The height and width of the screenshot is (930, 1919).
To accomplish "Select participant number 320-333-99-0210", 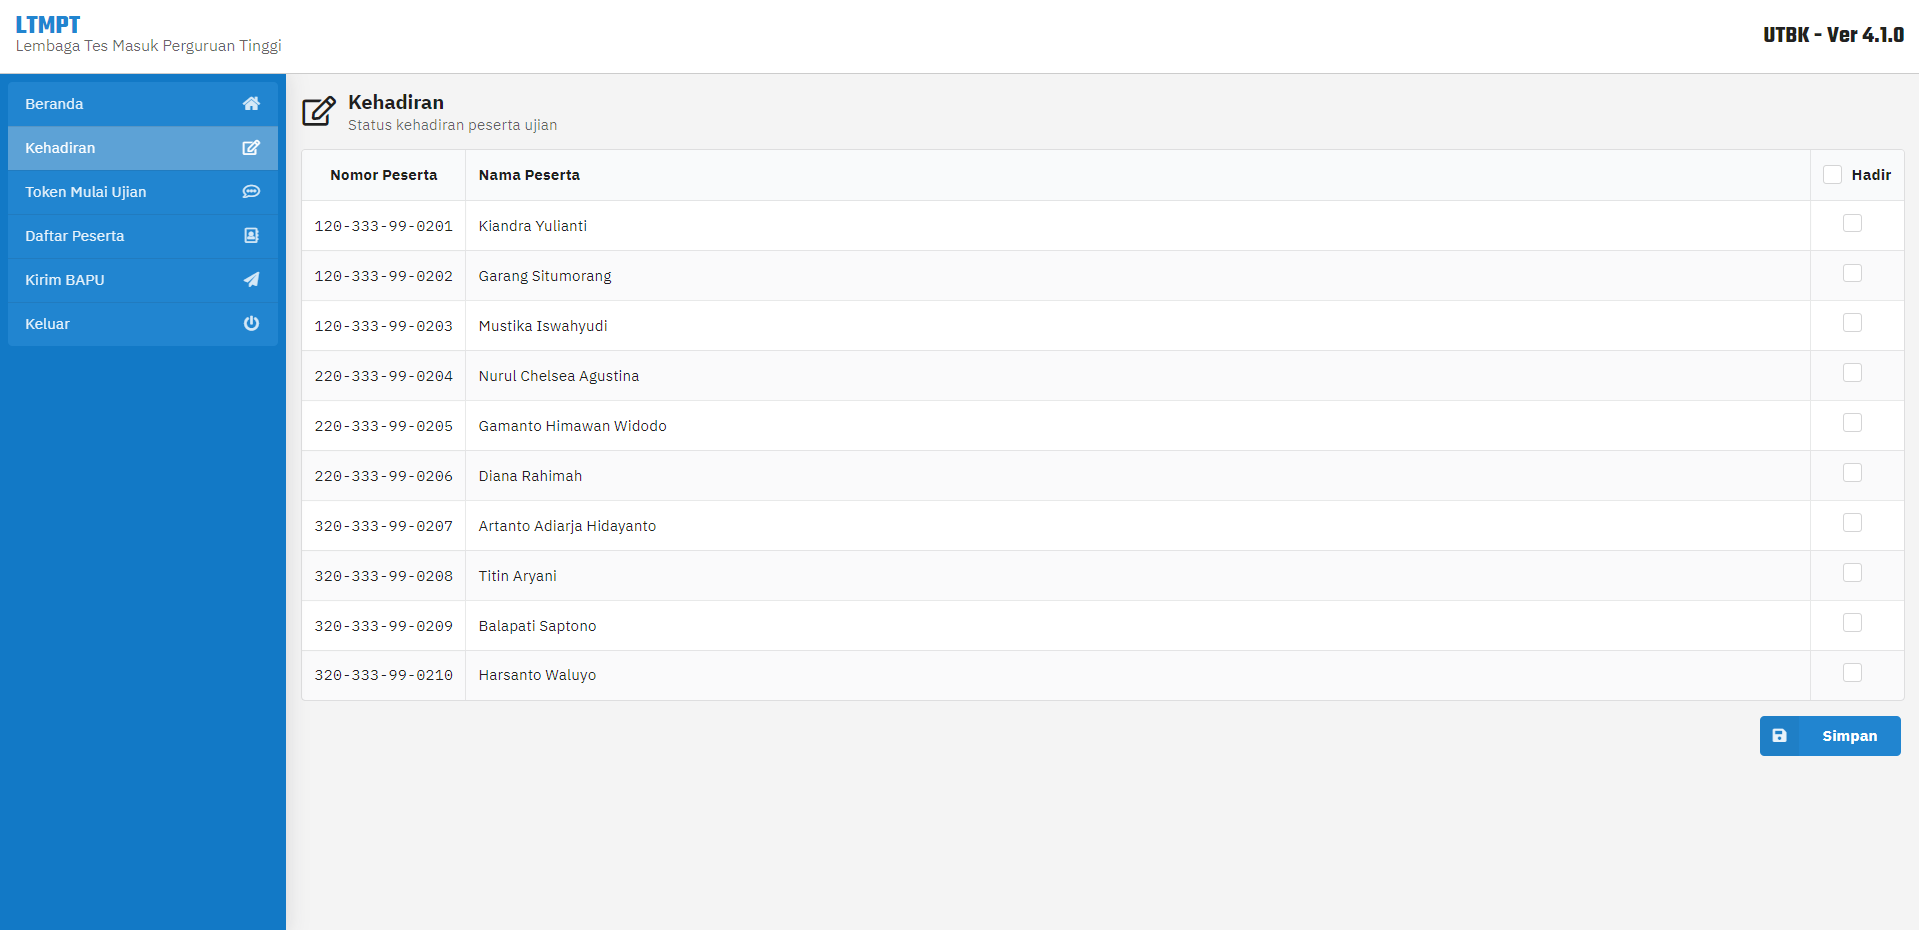I will coord(384,675).
